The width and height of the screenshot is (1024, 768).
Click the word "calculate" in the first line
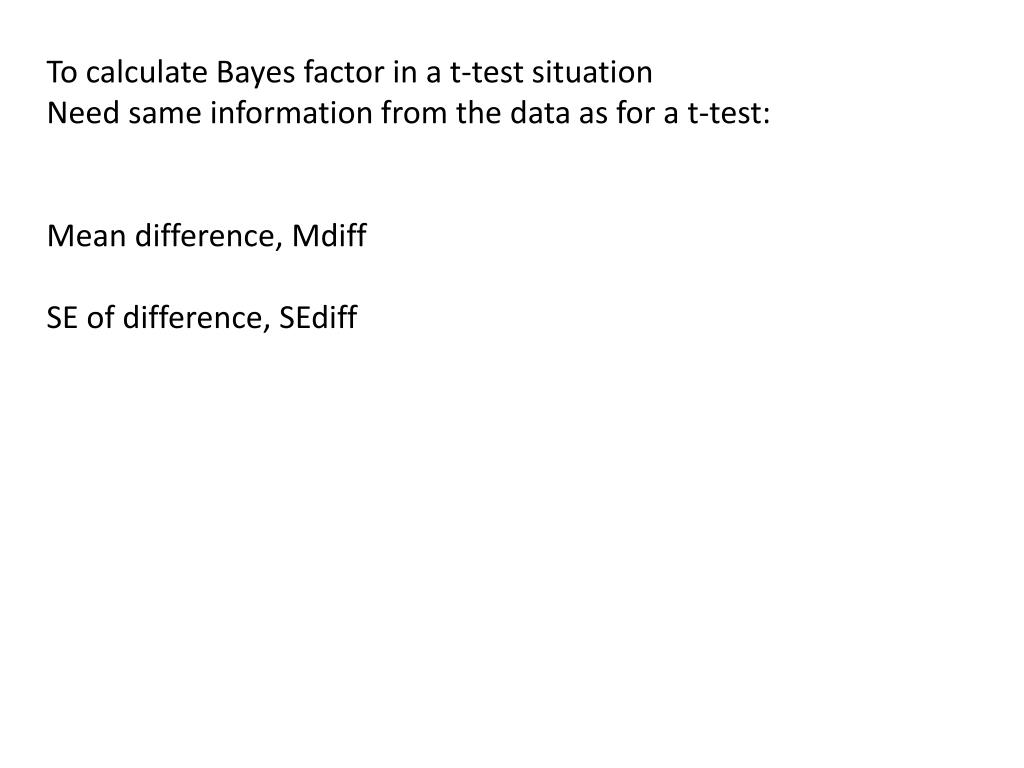click(x=147, y=72)
